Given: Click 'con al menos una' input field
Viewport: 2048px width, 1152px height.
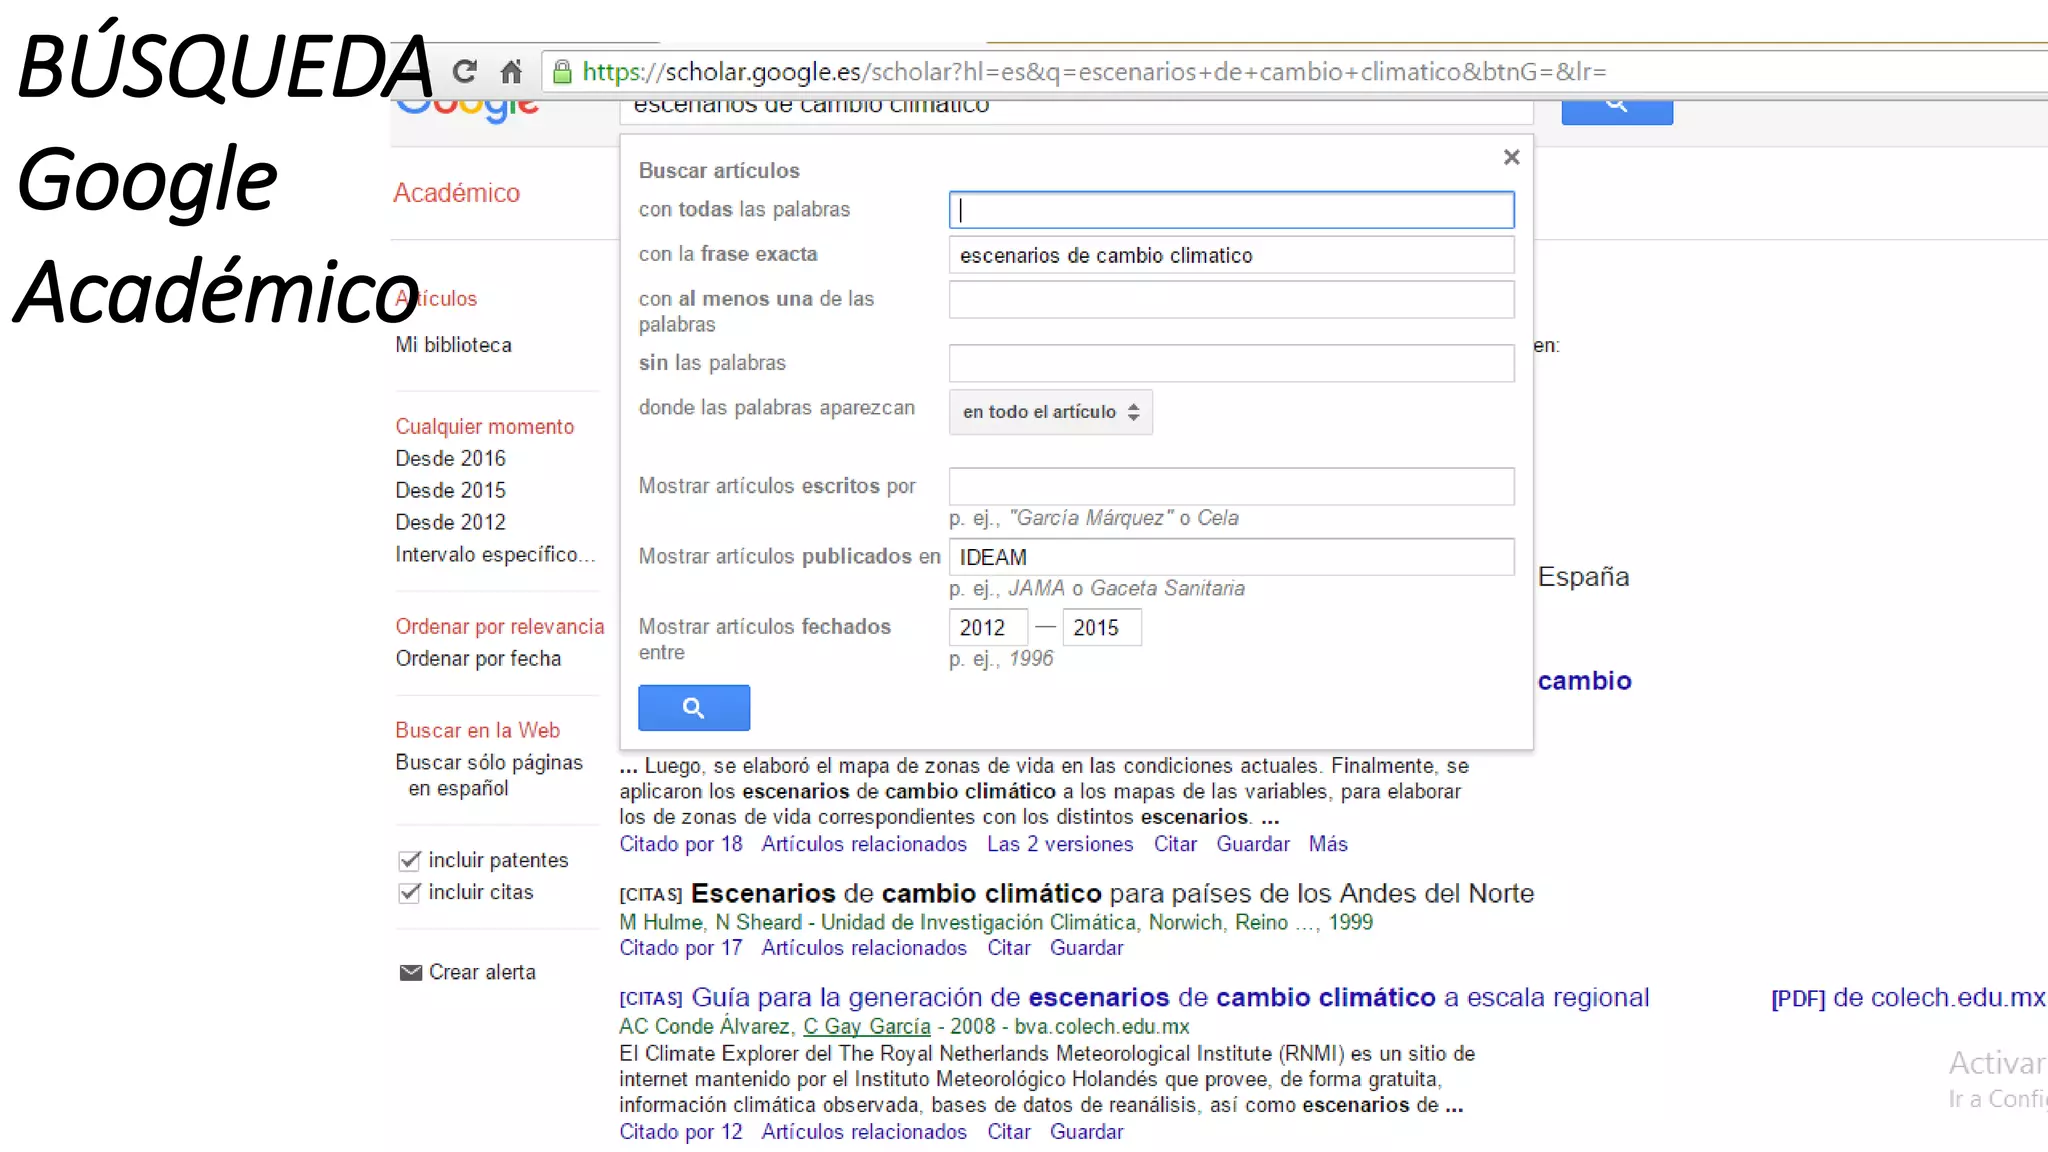Looking at the screenshot, I should pyautogui.click(x=1231, y=300).
